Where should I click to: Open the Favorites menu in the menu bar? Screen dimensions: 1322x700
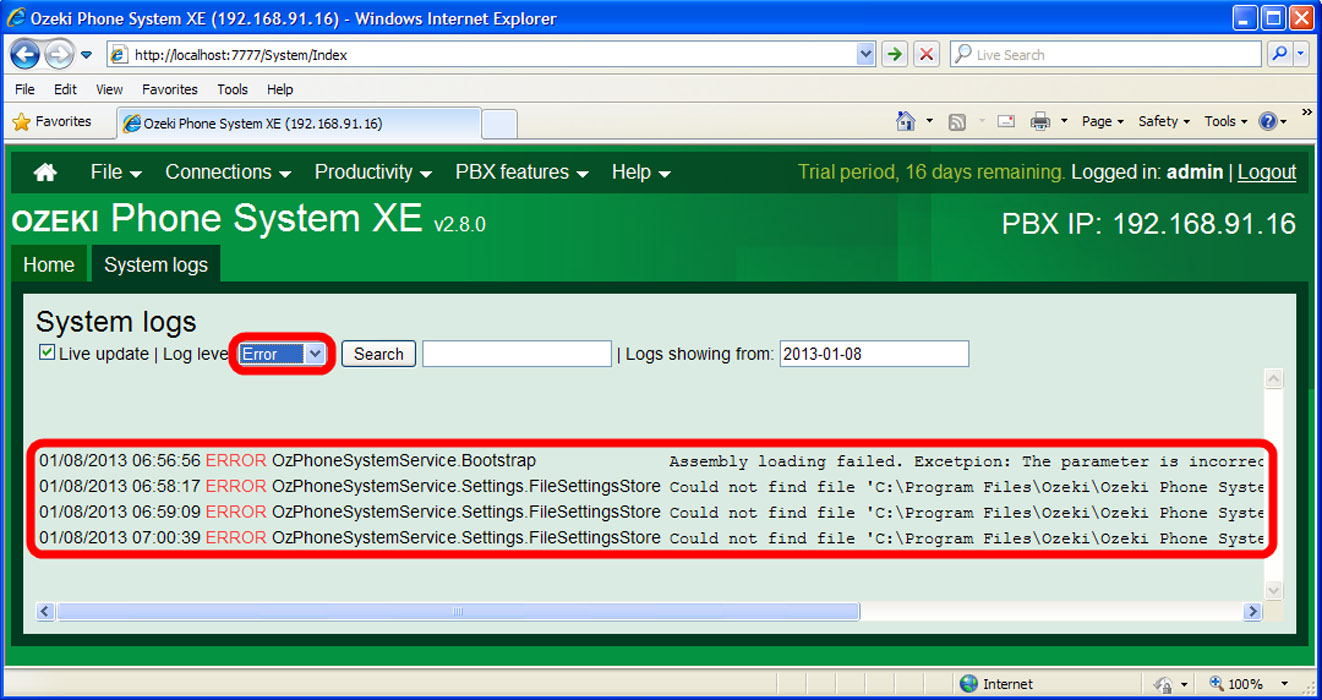(x=170, y=89)
